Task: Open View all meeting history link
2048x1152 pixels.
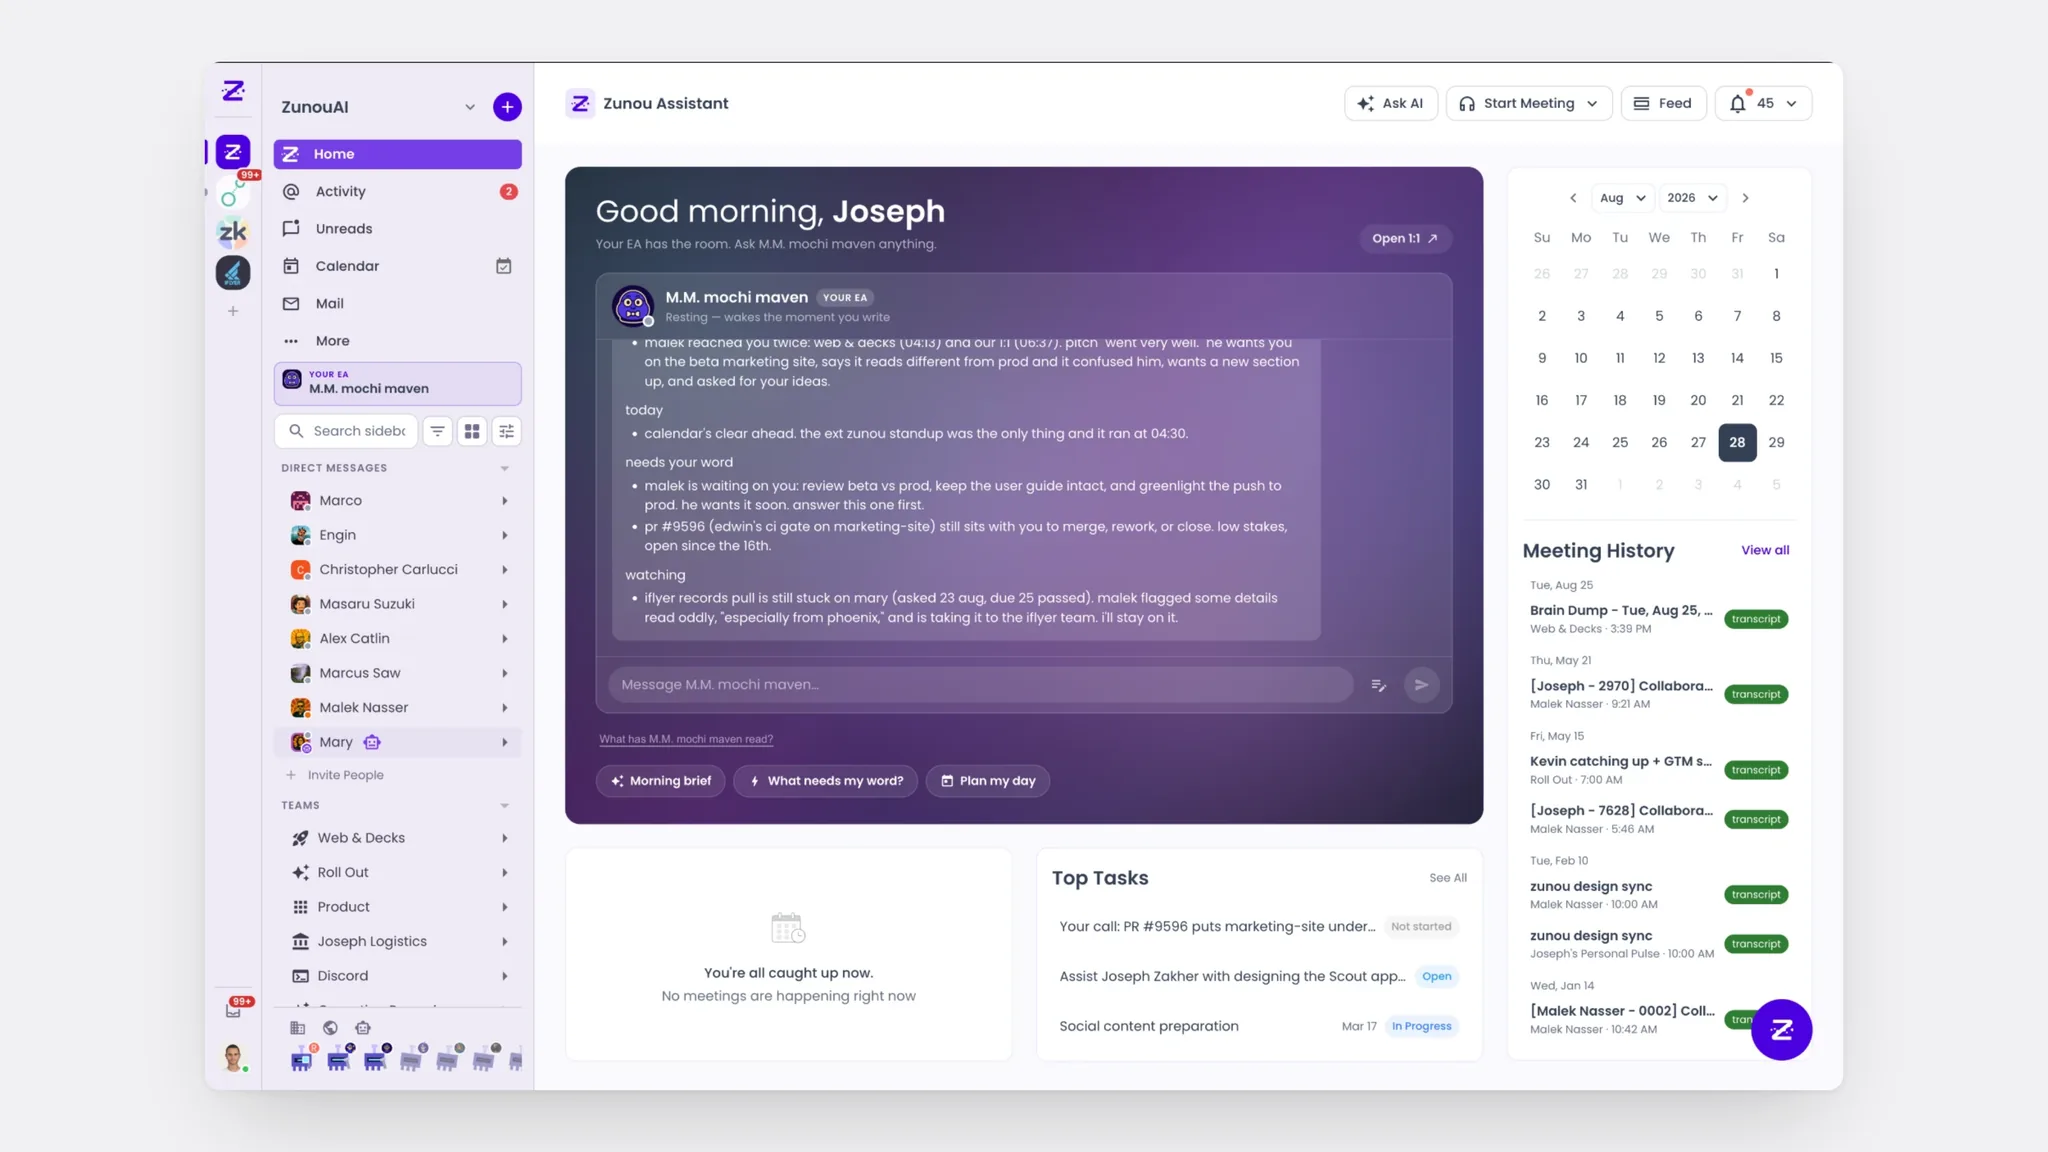Action: click(x=1765, y=550)
